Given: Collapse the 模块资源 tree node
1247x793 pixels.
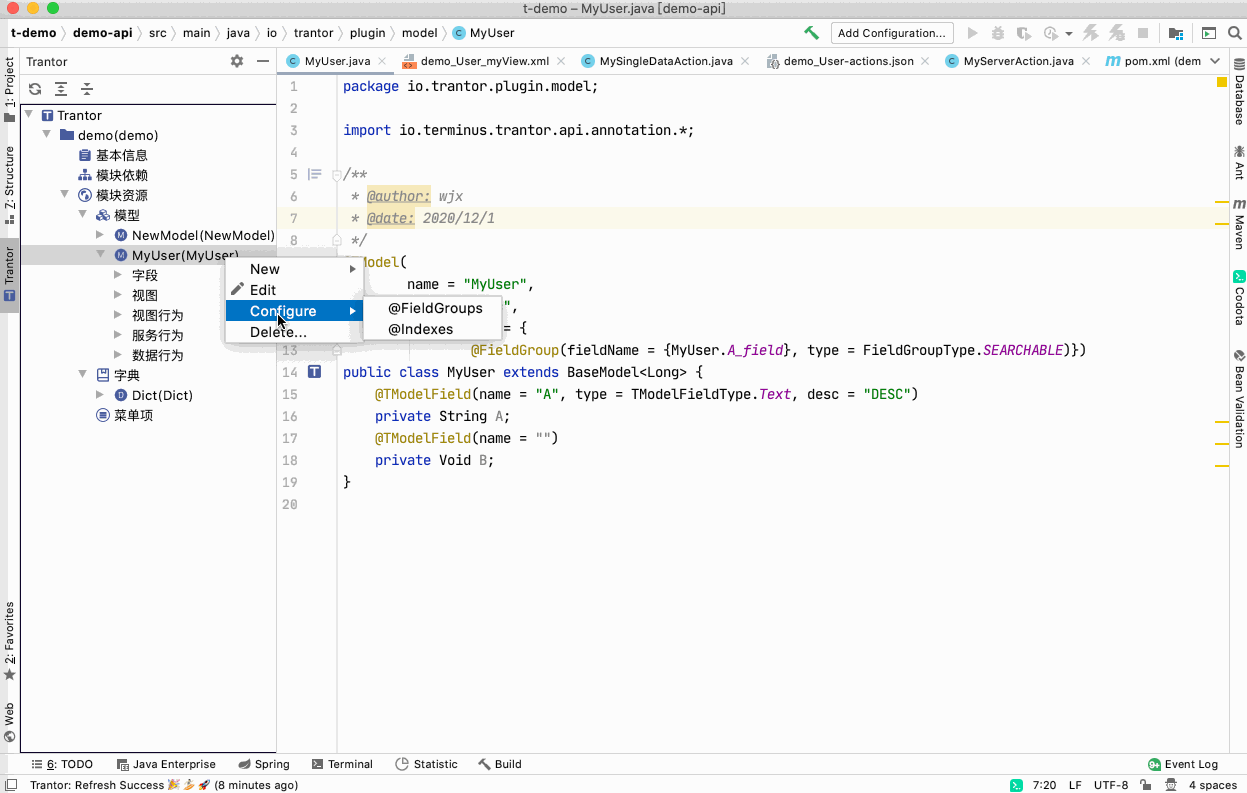Looking at the screenshot, I should [x=65, y=195].
